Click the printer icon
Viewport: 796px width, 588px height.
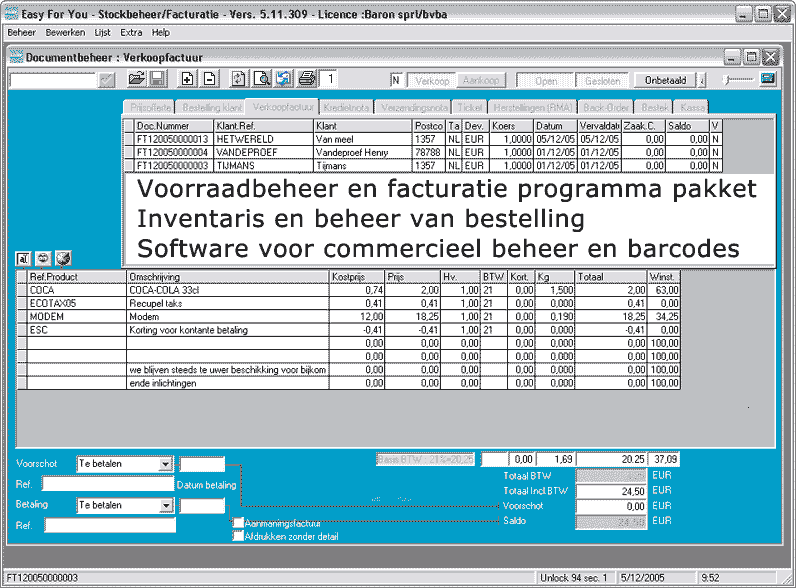tap(307, 79)
